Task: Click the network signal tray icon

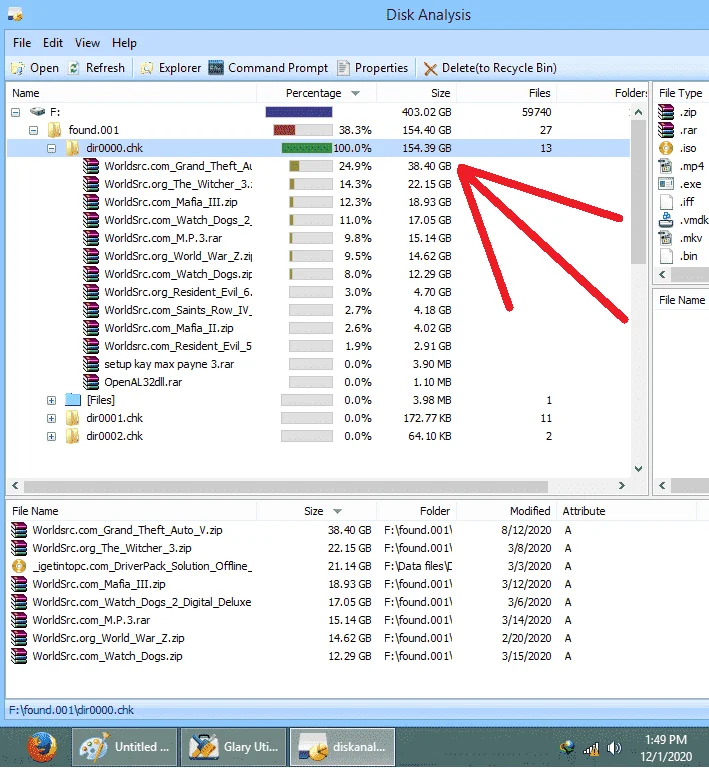Action: point(591,748)
